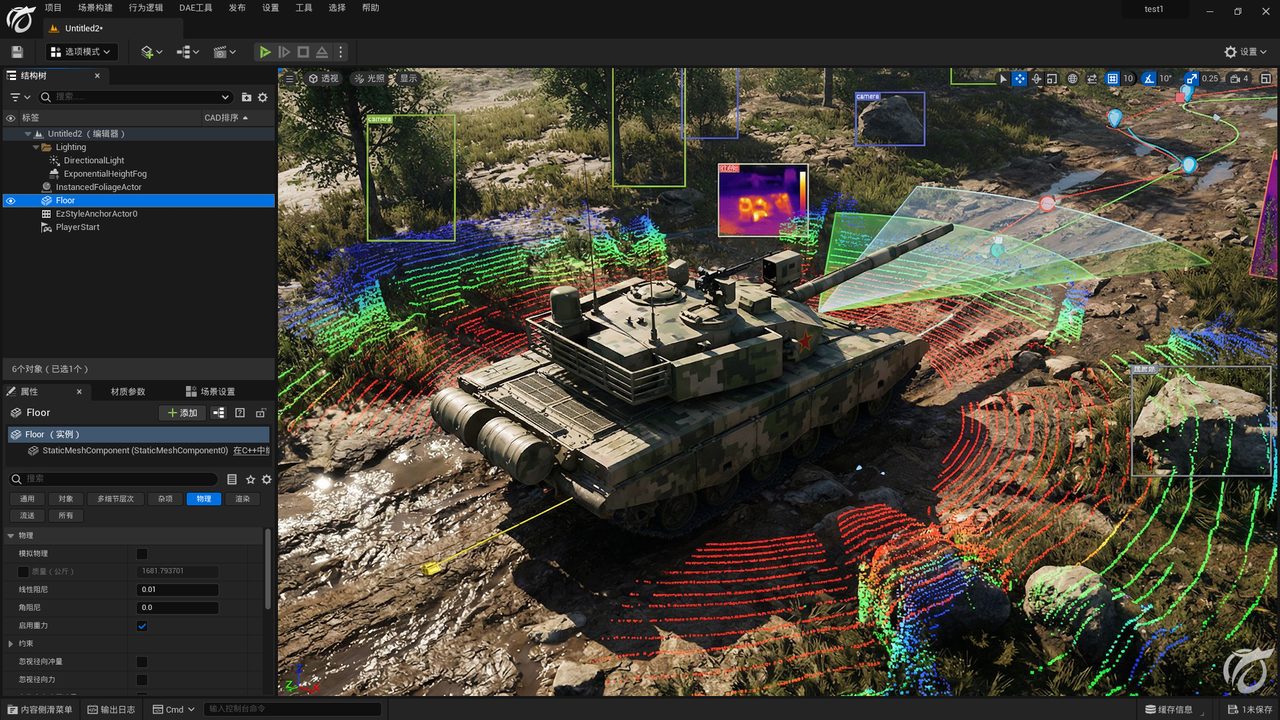The height and width of the screenshot is (720, 1280).
Task: Collapse the Untitledz (编辑器) tree root
Action: (28, 134)
